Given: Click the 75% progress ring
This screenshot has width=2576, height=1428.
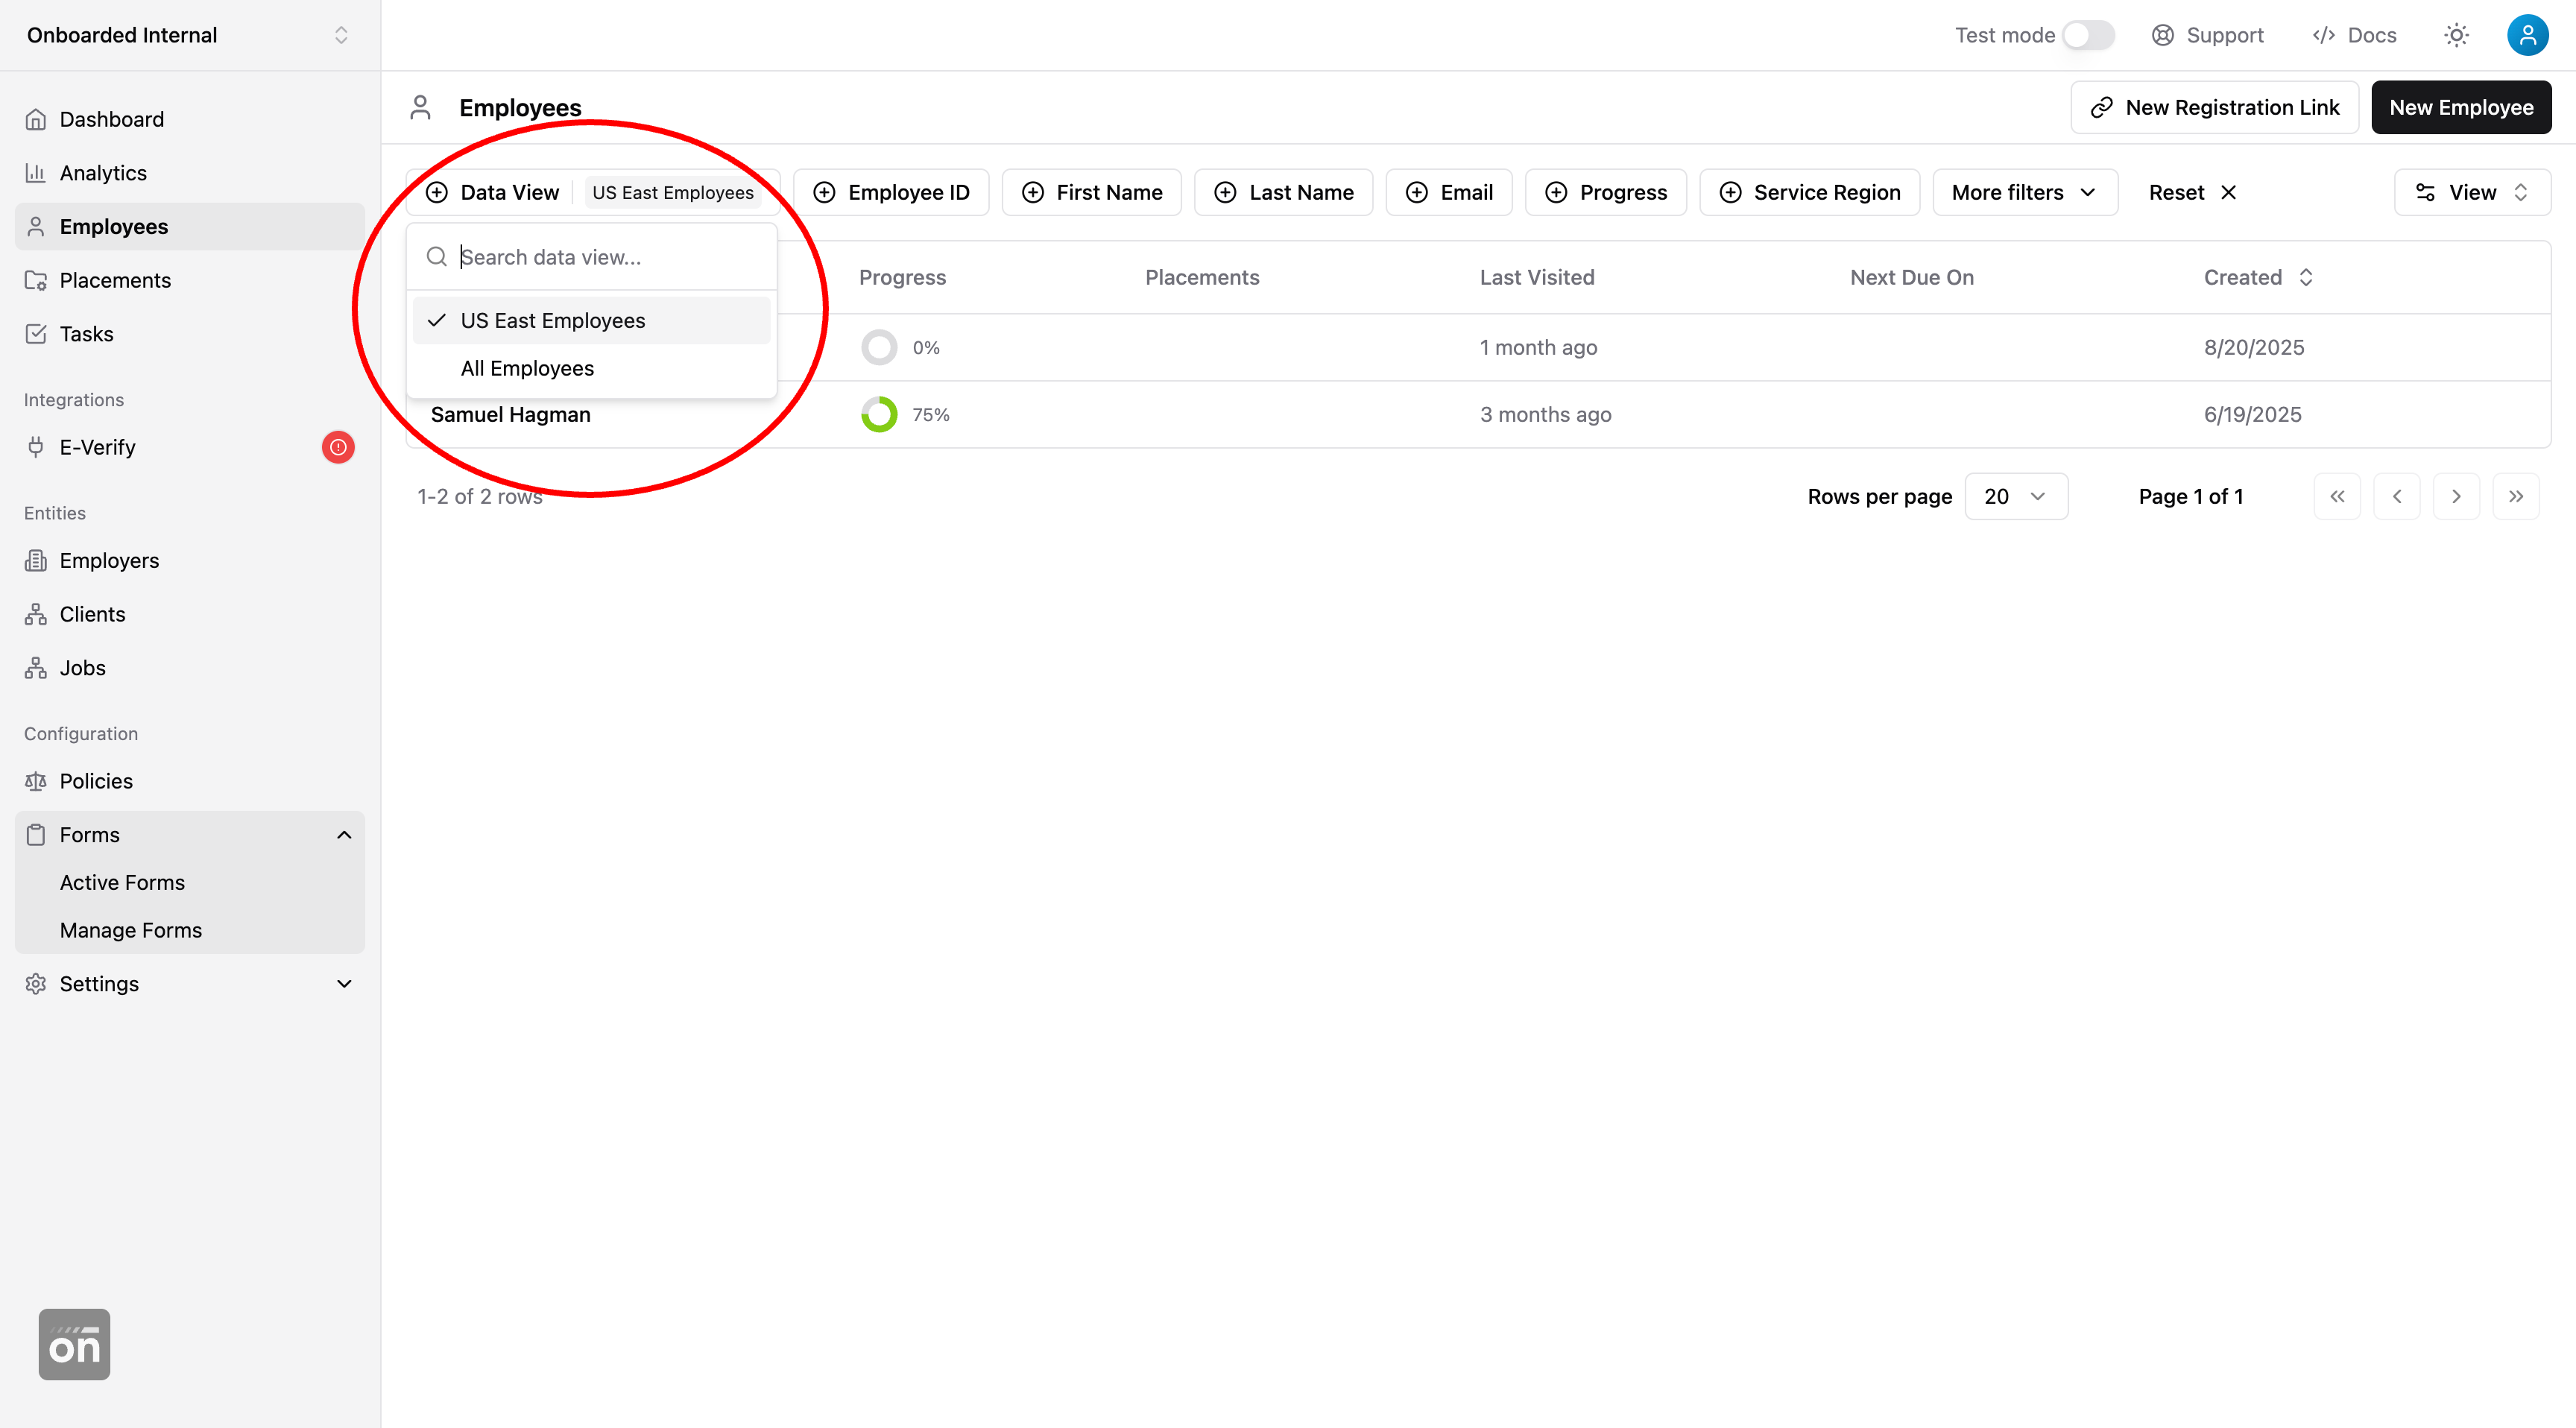Looking at the screenshot, I should pyautogui.click(x=879, y=414).
